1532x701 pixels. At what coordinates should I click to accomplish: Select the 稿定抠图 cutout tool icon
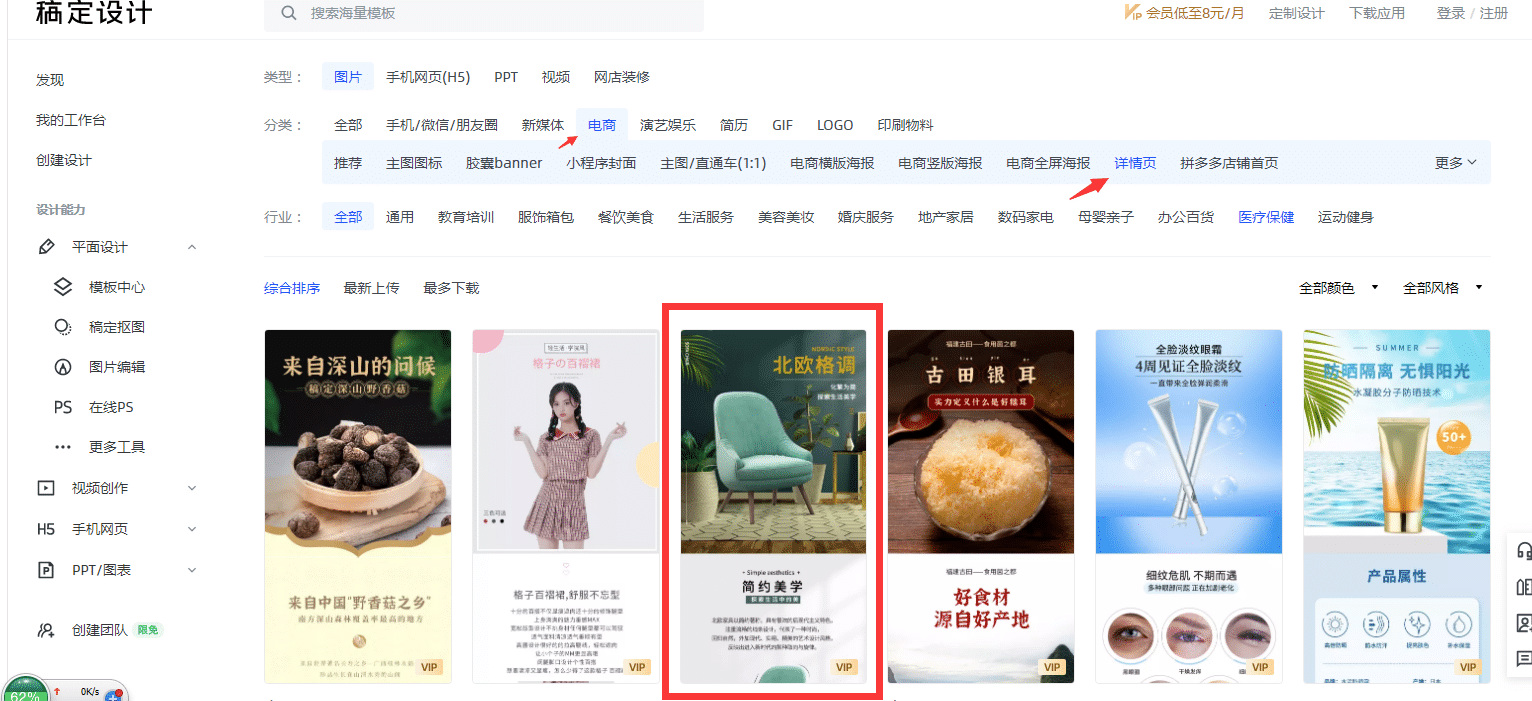62,327
